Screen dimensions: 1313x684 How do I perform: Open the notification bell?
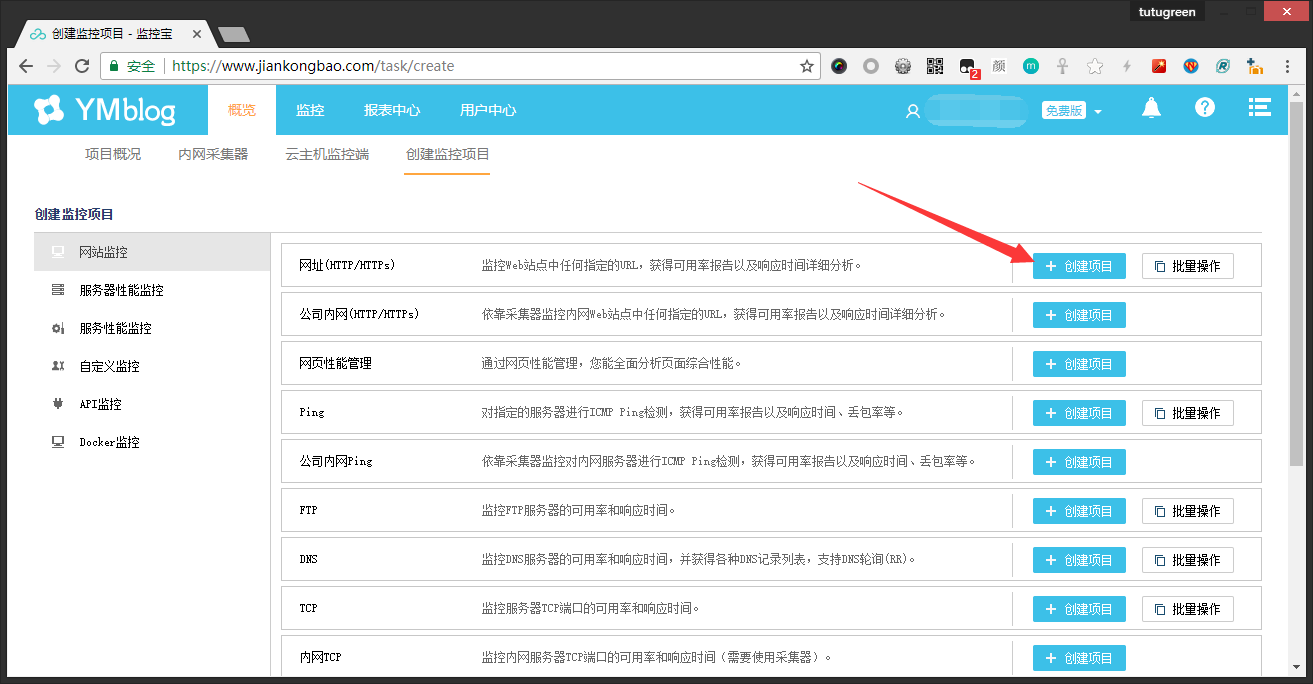(1151, 108)
